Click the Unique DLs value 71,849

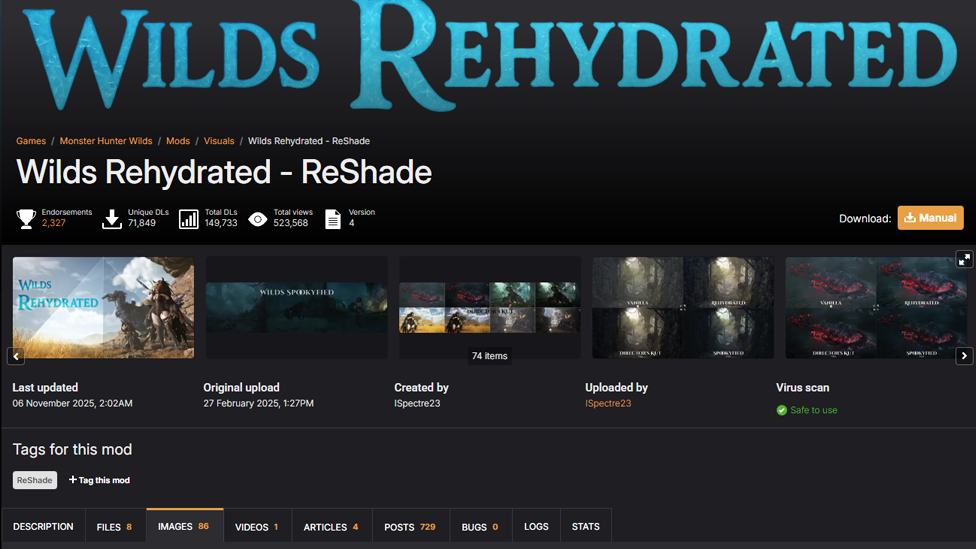142,223
